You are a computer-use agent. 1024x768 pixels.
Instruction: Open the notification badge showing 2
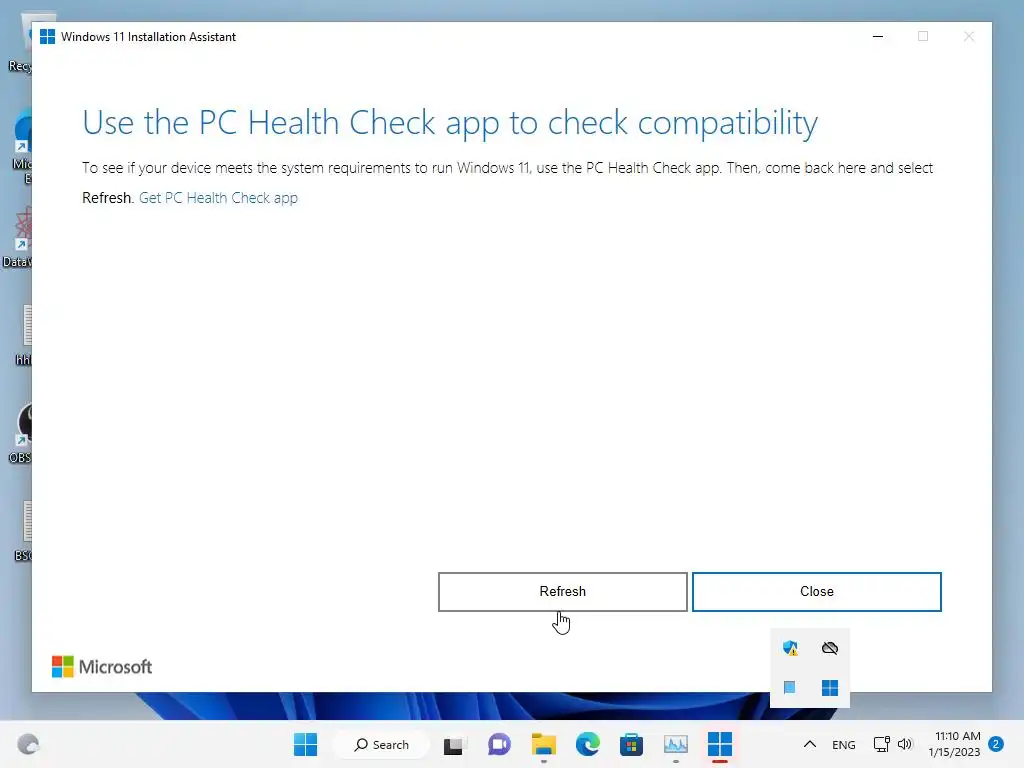[996, 744]
